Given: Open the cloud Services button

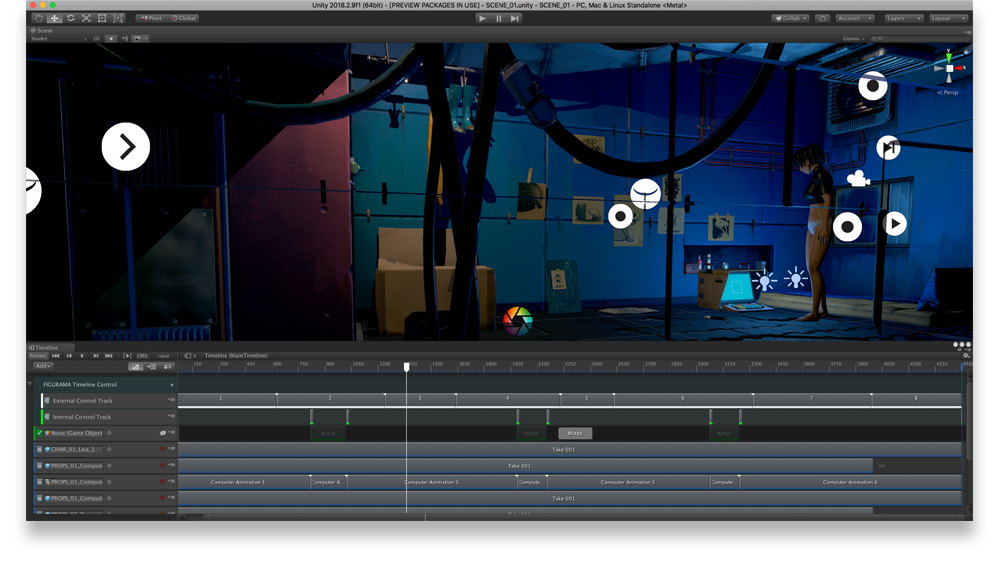Looking at the screenshot, I should [823, 18].
